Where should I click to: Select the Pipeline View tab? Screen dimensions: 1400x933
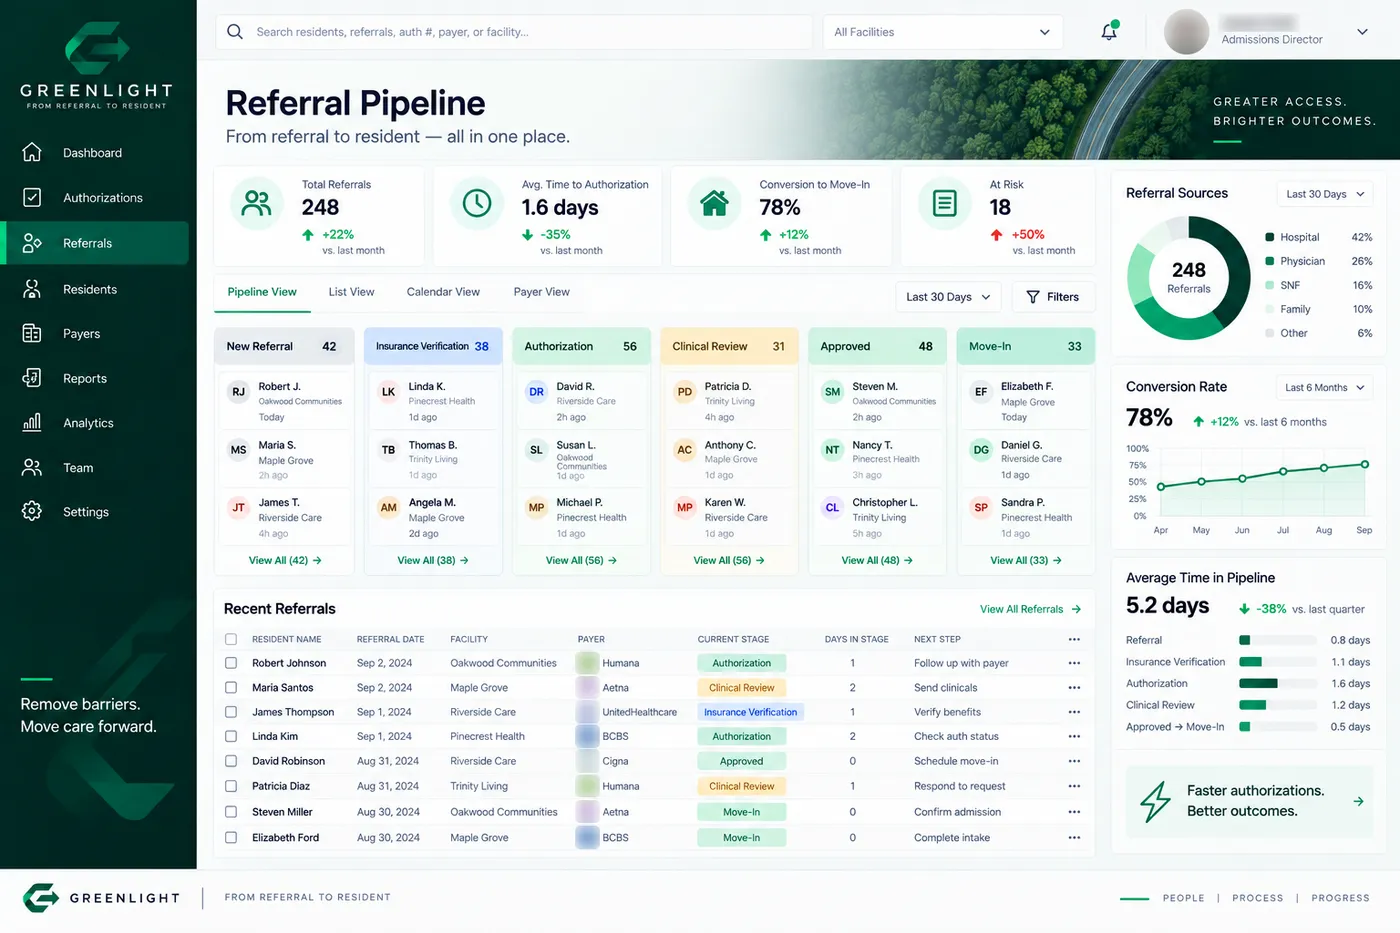[262, 292]
